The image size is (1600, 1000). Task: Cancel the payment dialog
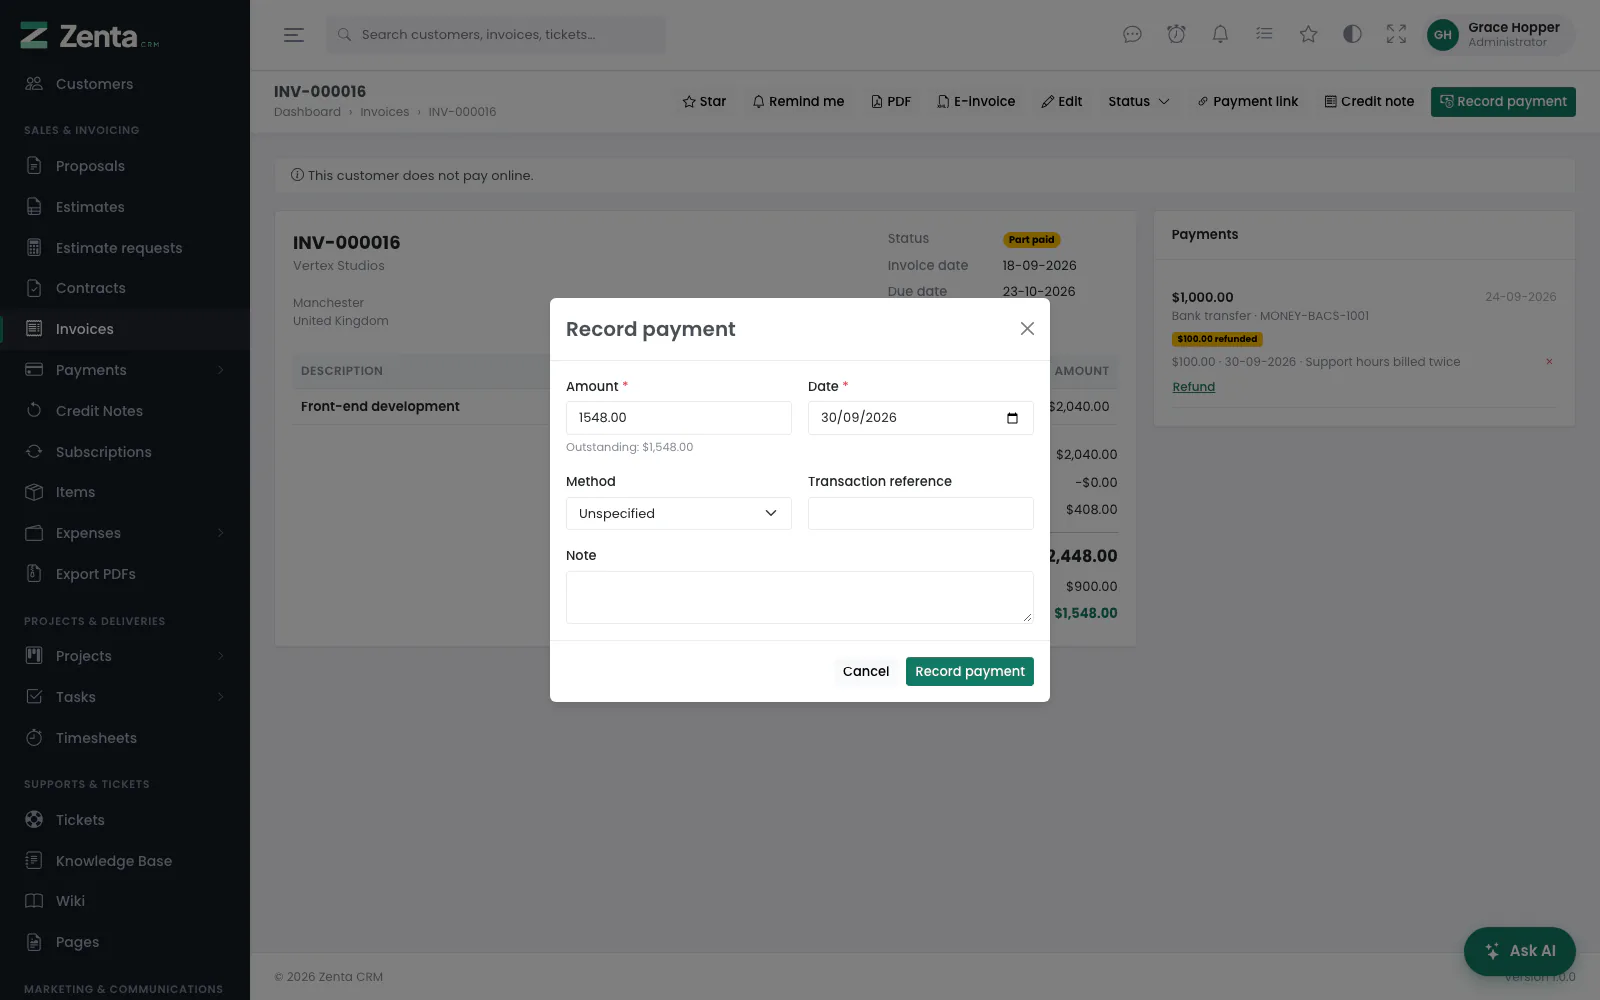tap(866, 672)
